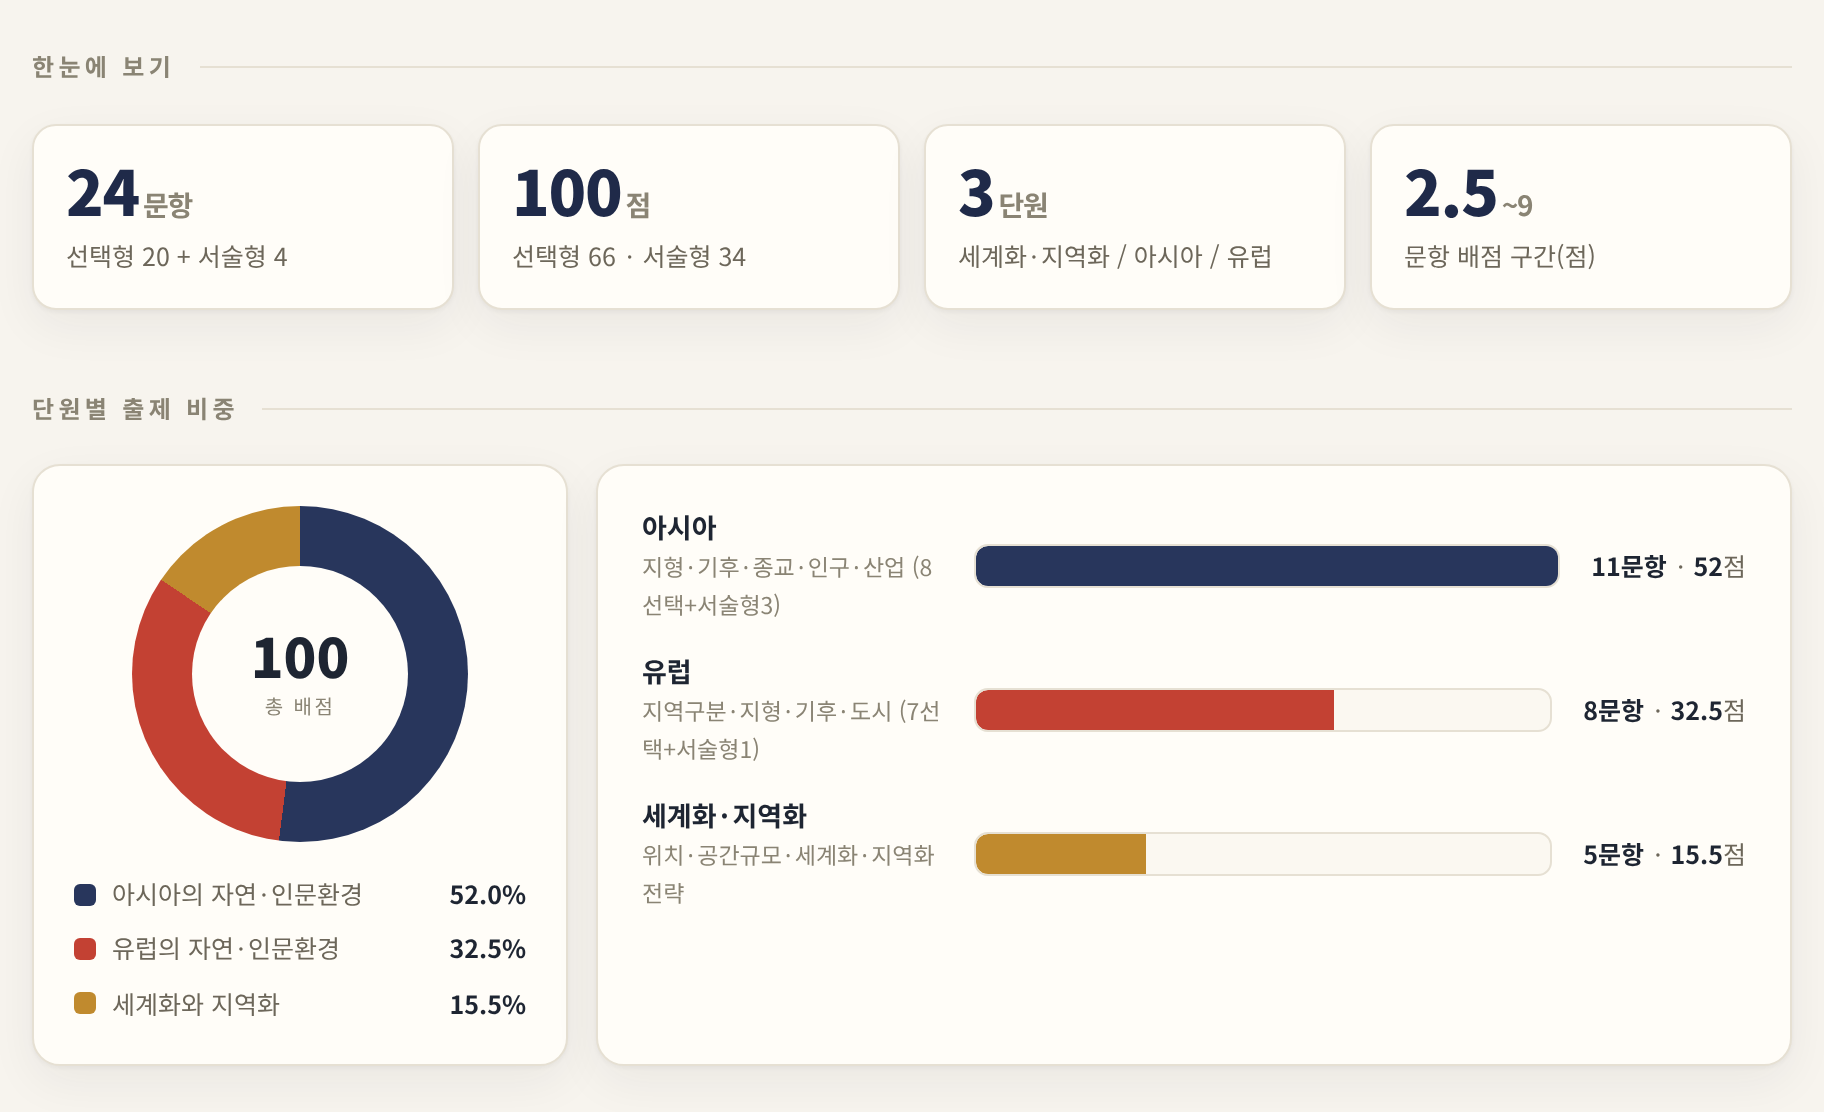Open the 3단원 summary card
Viewport: 1824px width, 1112px height.
point(1135,217)
